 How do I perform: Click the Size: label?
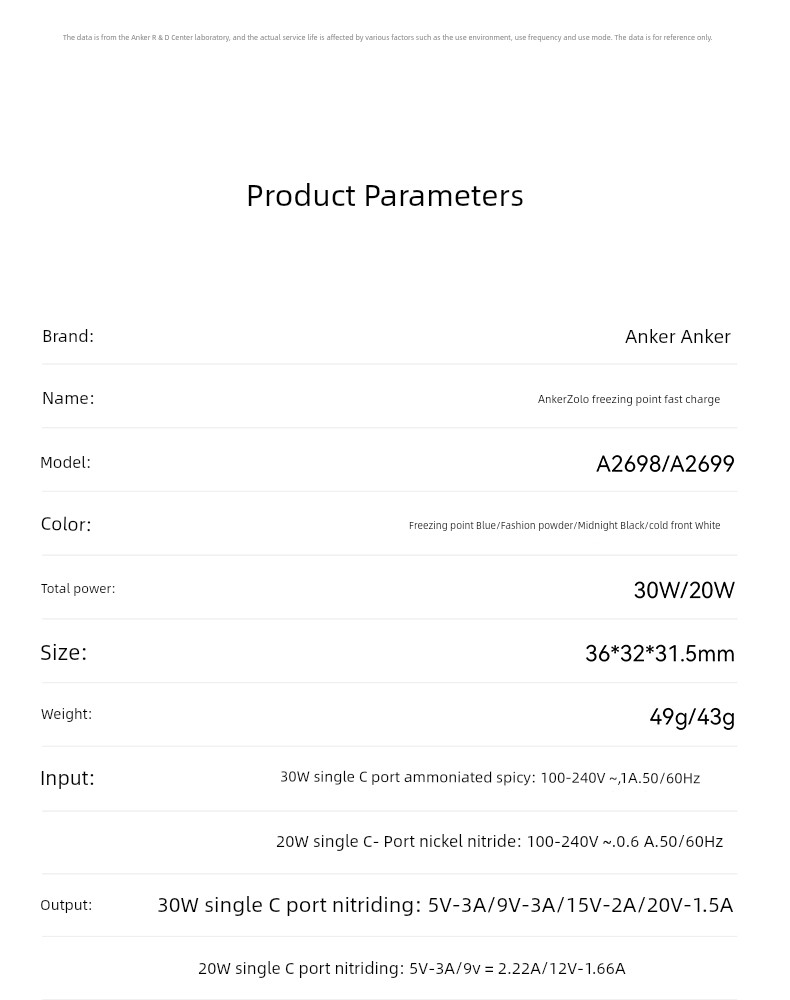64,652
